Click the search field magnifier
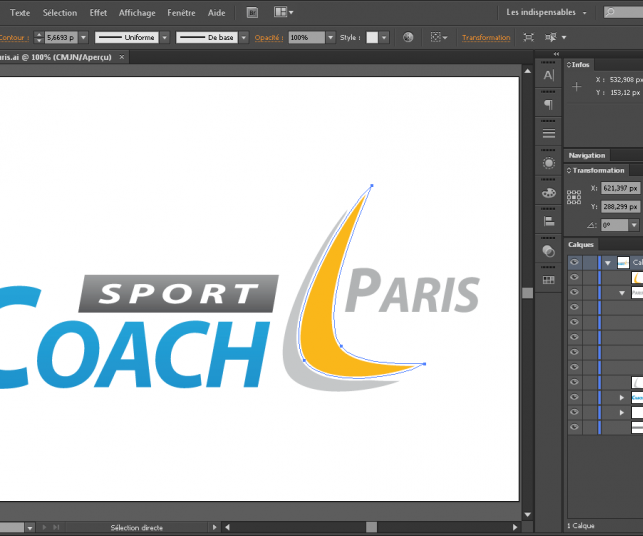This screenshot has width=643, height=536. [610, 12]
